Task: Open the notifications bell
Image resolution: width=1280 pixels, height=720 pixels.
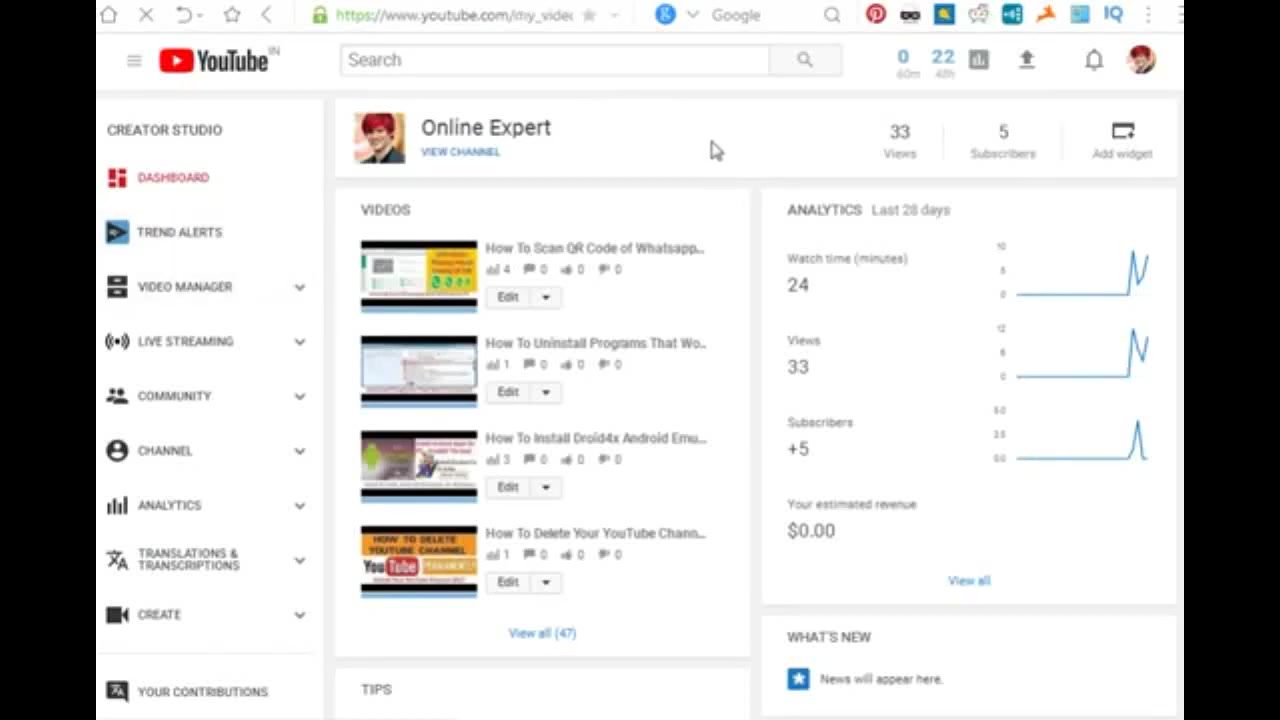Action: [x=1094, y=60]
